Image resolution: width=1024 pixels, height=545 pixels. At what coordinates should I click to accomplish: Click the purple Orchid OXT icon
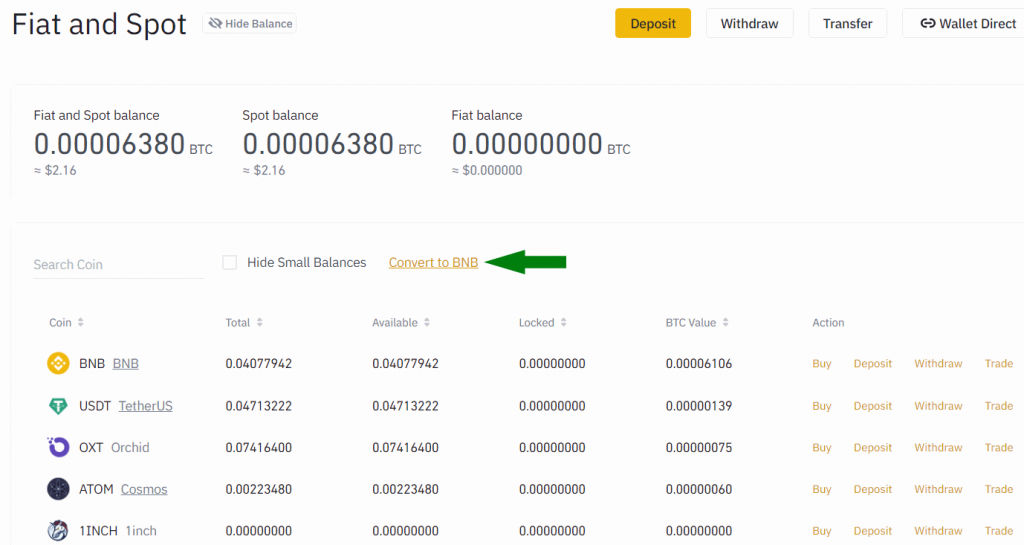(x=58, y=448)
